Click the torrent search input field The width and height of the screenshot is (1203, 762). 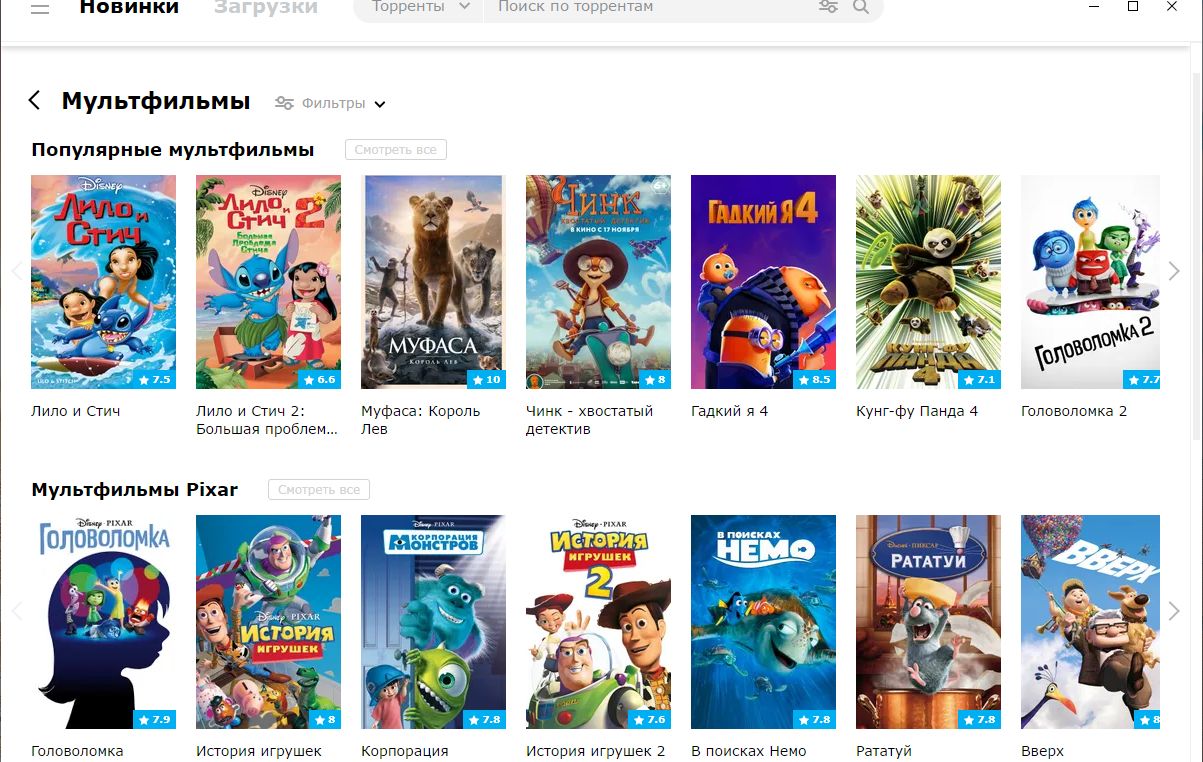(650, 7)
